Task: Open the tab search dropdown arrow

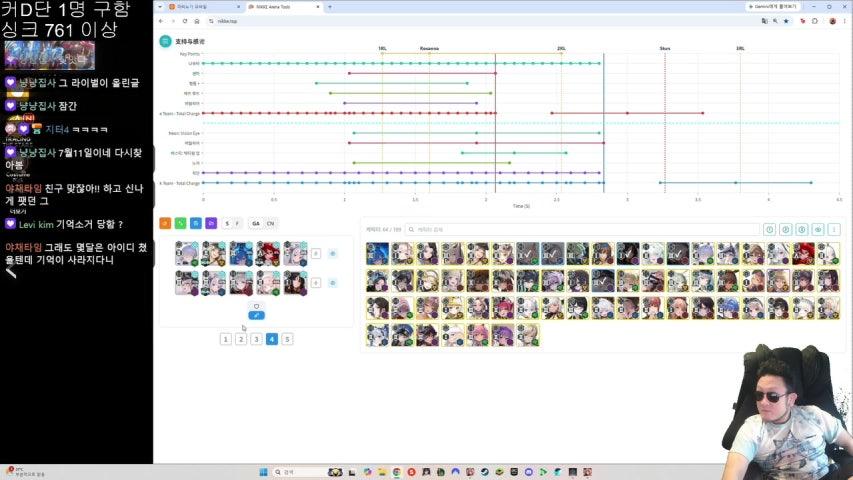Action: point(160,7)
